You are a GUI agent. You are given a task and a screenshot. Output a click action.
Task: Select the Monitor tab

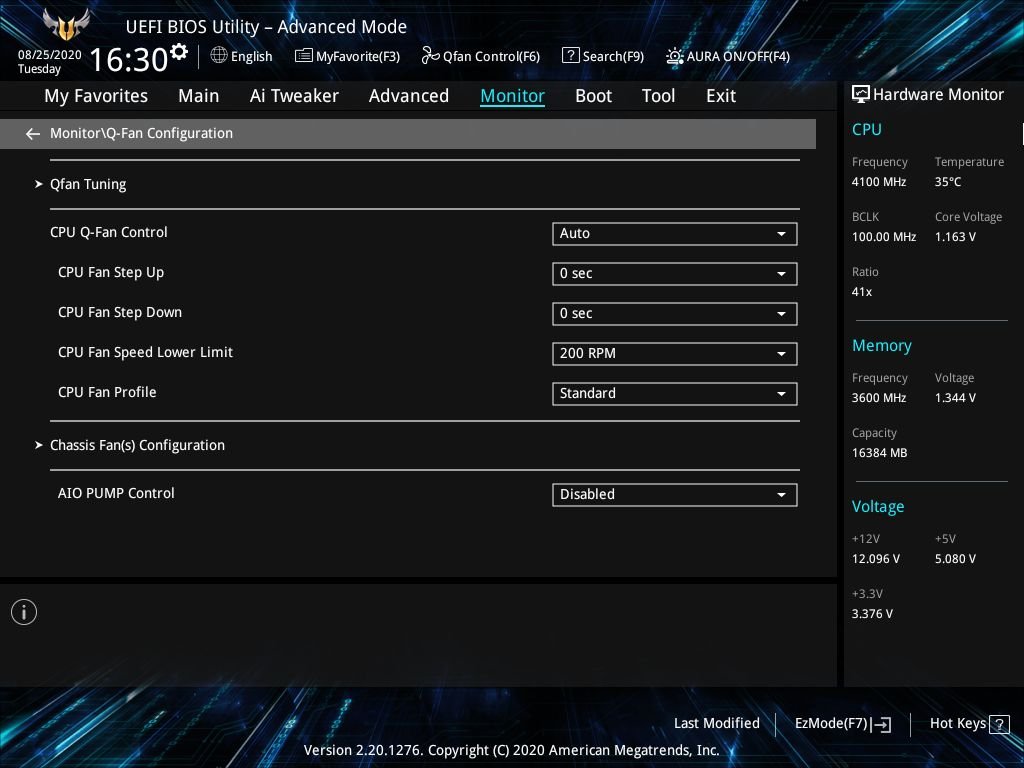513,96
